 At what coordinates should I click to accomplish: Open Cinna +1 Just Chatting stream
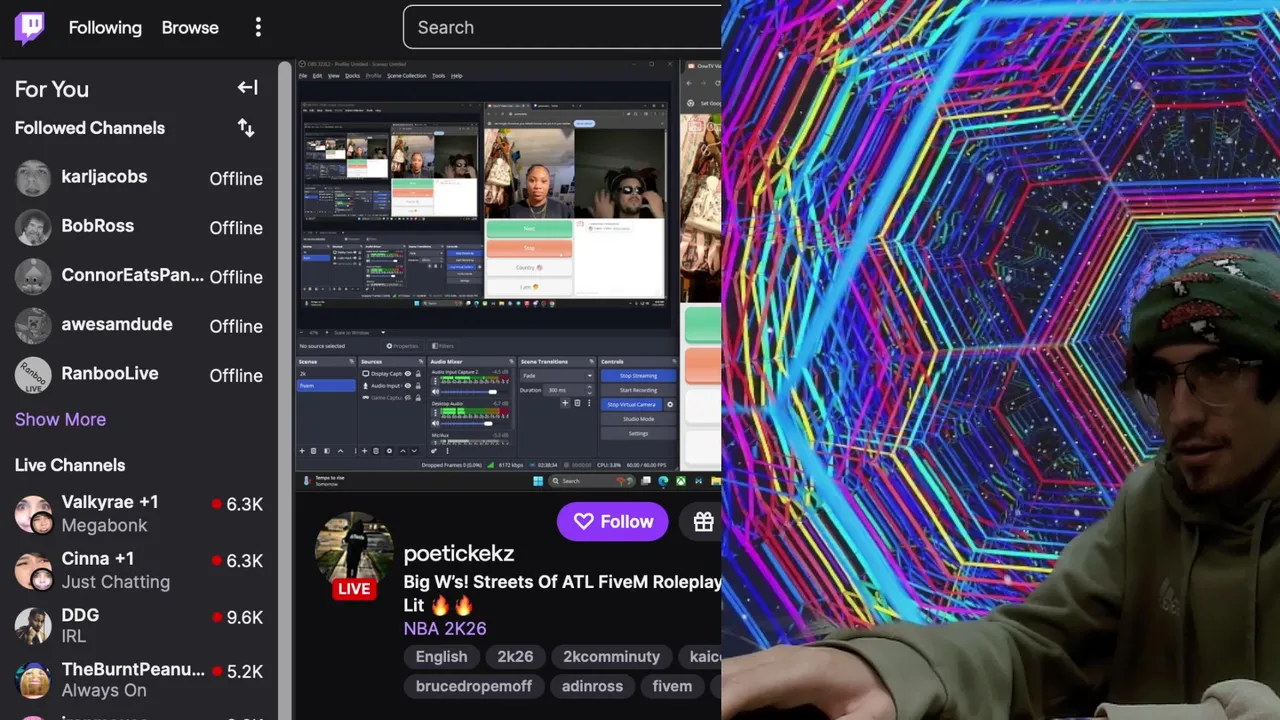(x=139, y=570)
